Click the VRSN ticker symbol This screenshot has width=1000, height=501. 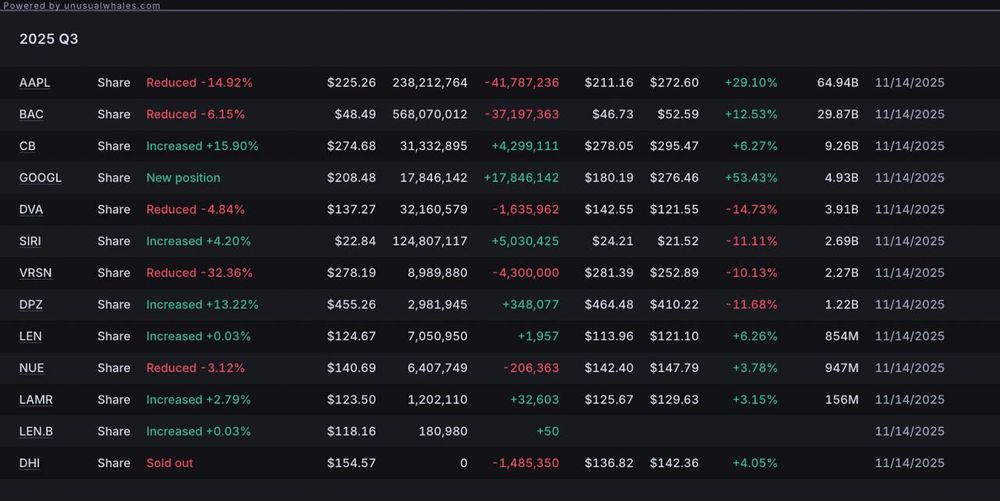point(34,273)
